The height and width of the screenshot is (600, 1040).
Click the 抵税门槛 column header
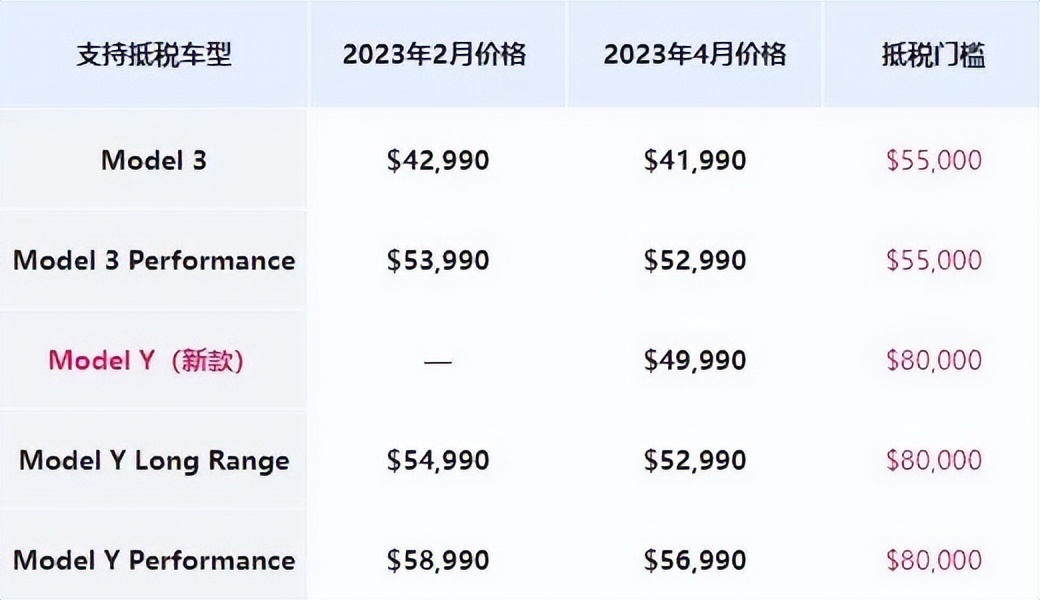point(933,55)
